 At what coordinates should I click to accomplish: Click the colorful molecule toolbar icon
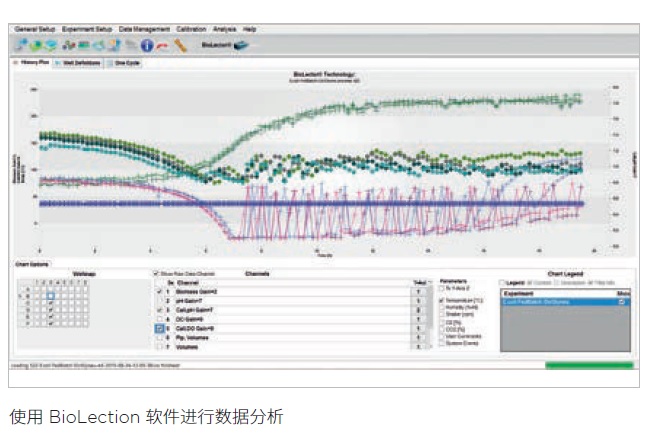point(69,45)
